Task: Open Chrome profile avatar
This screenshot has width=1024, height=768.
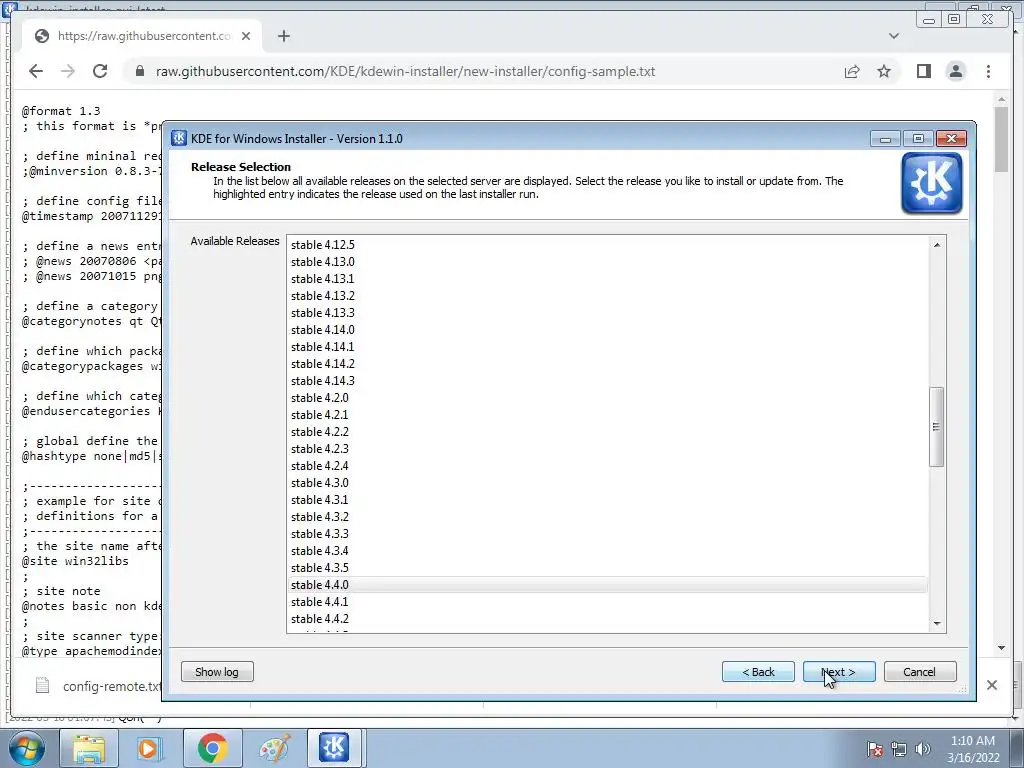Action: point(955,71)
